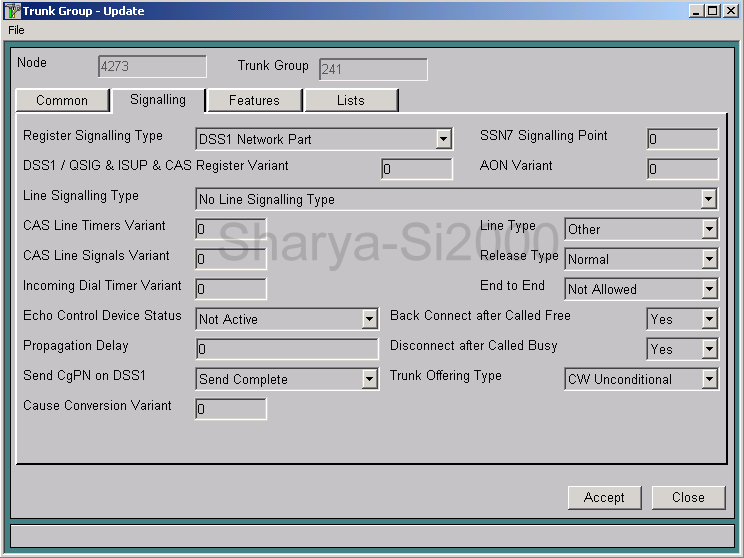Open the Echo Control Device Status dropdown
744x558 pixels.
(x=369, y=319)
